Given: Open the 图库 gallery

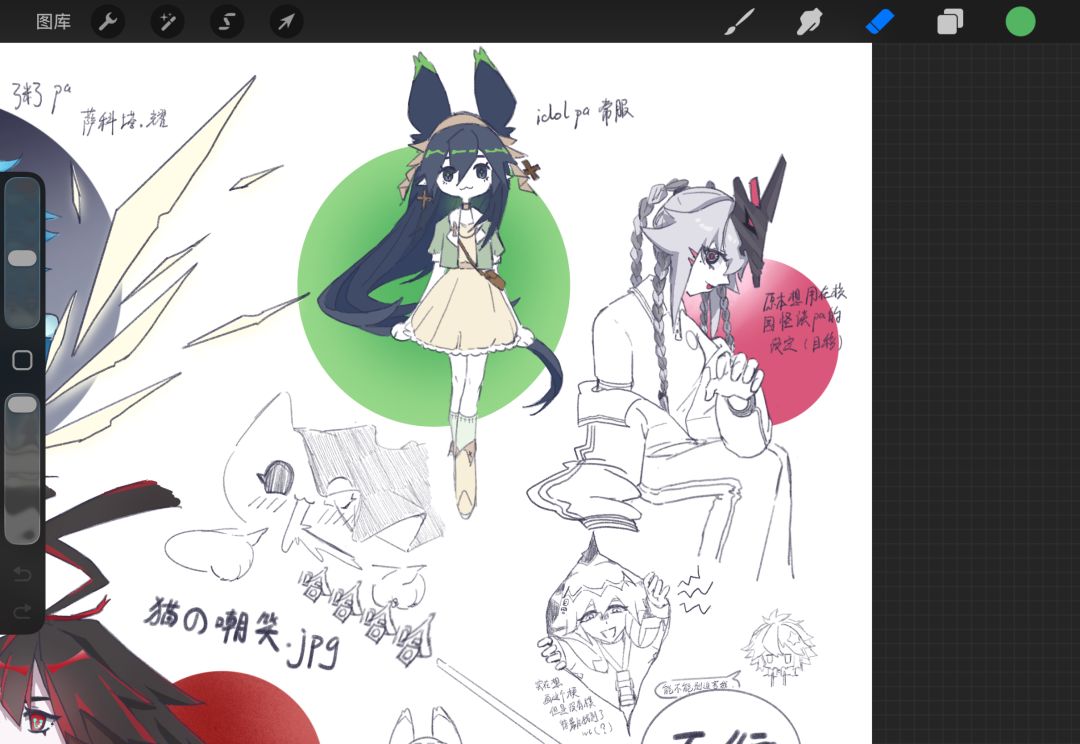Looking at the screenshot, I should (54, 22).
